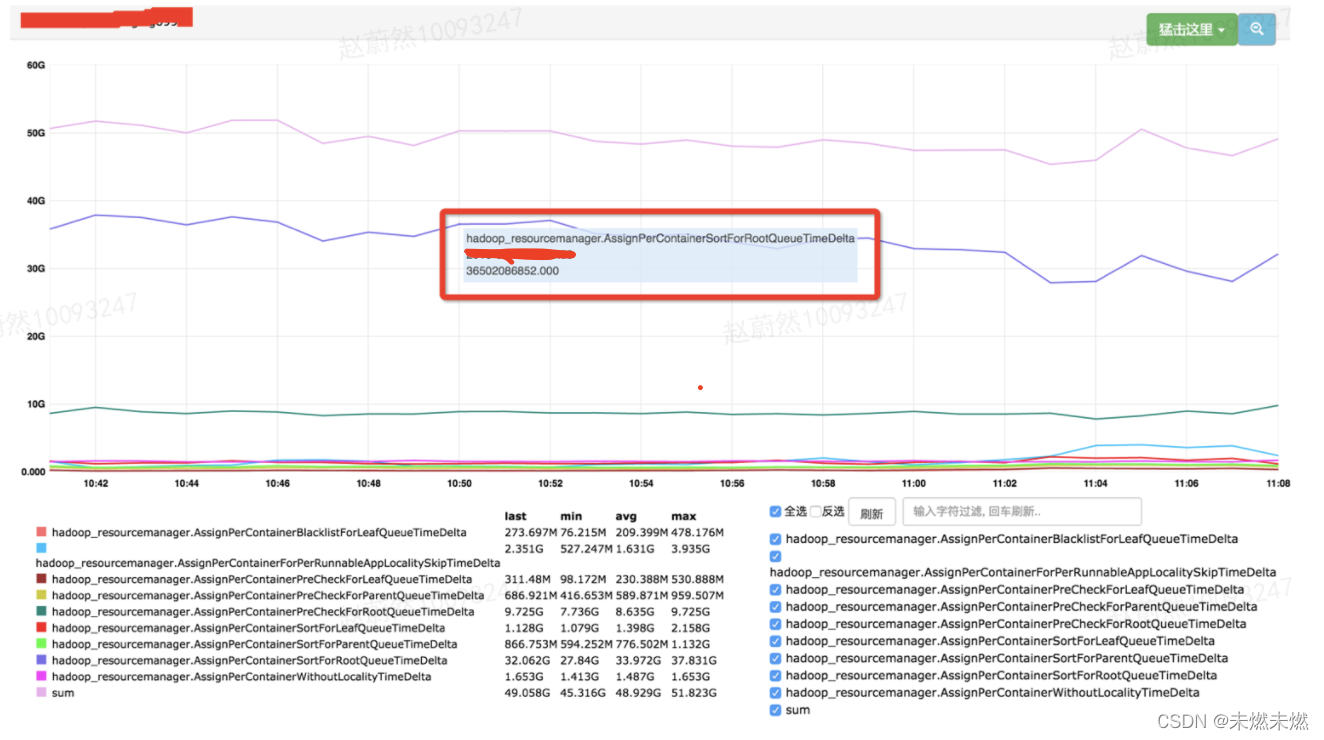Click the 10:50 x-axis time label

coord(459,484)
